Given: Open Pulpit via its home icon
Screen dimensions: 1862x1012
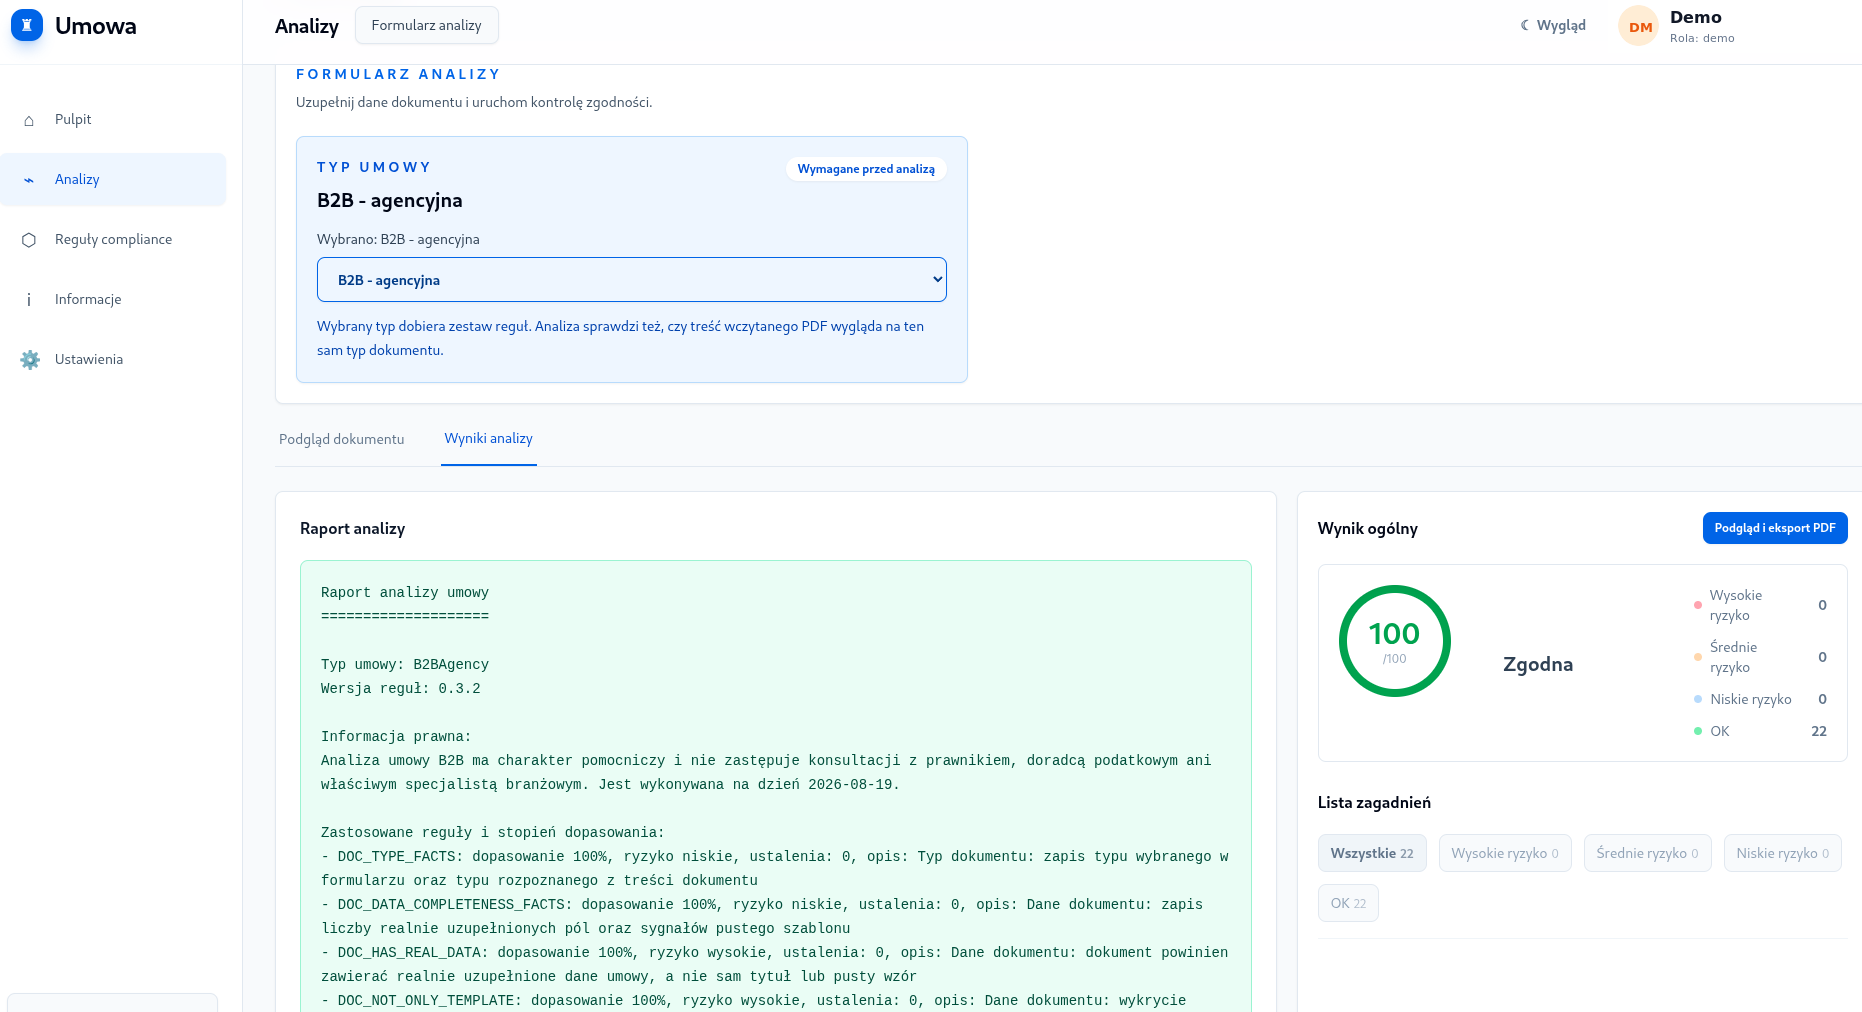Looking at the screenshot, I should pos(29,120).
